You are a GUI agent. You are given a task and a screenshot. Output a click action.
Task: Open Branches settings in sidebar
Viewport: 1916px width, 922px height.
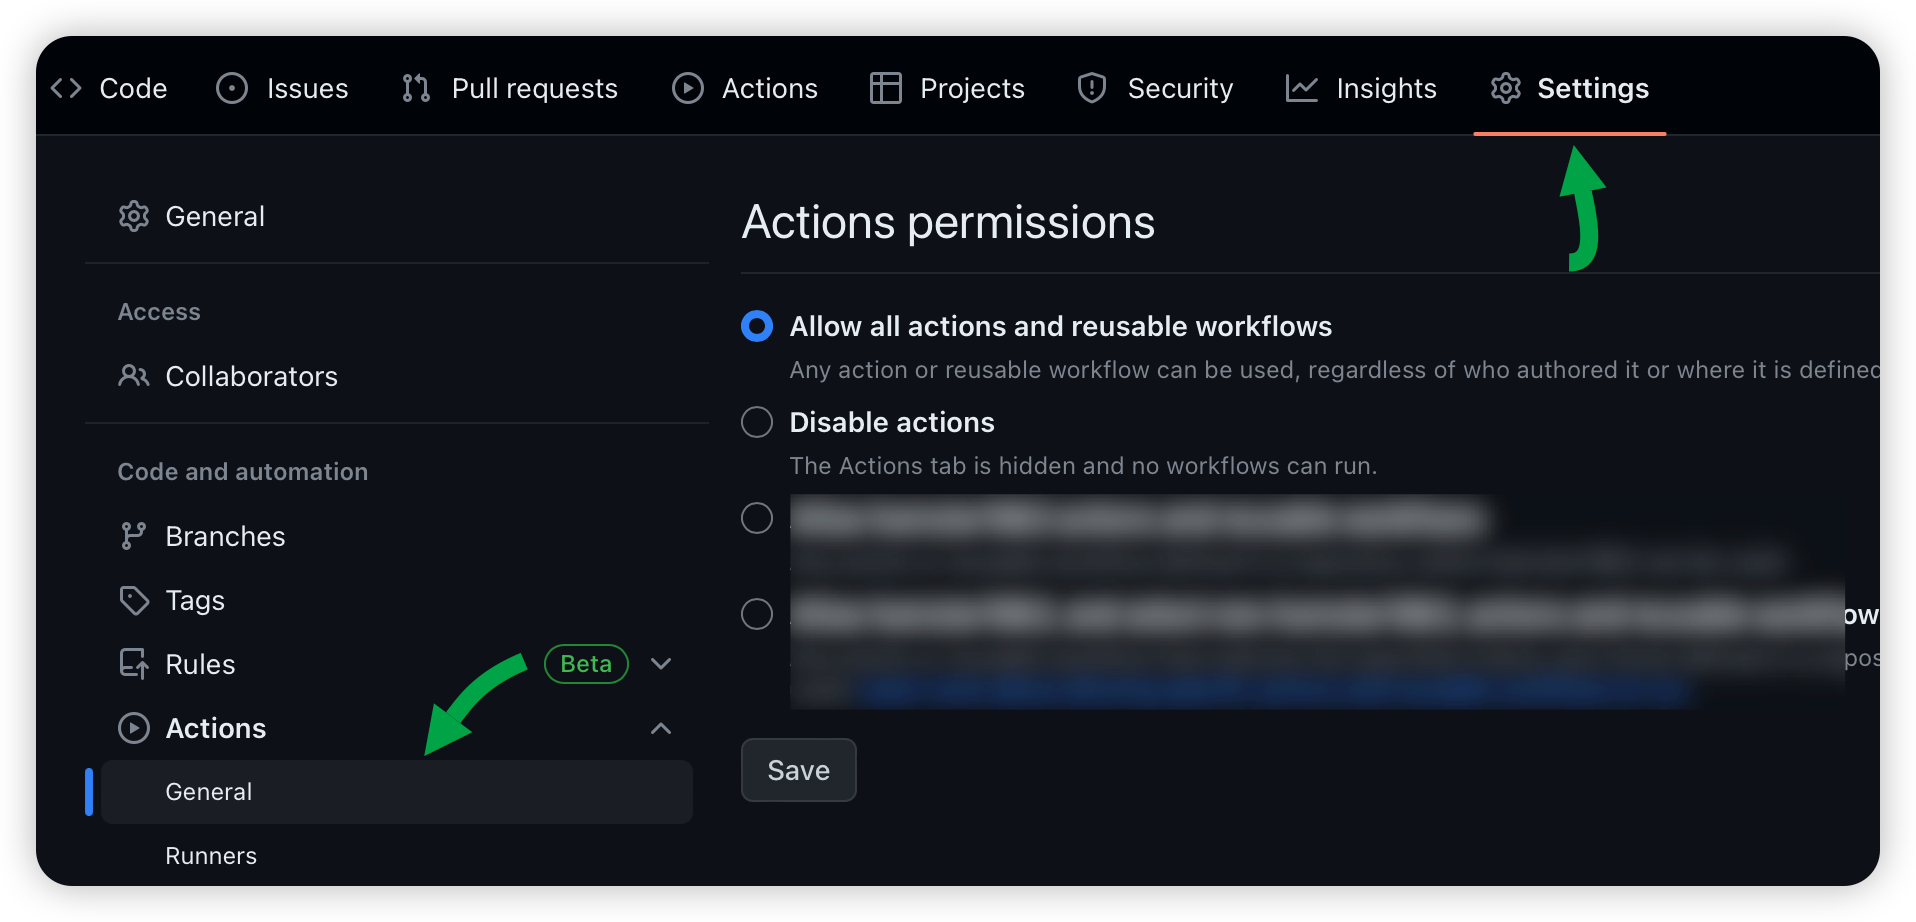click(225, 536)
